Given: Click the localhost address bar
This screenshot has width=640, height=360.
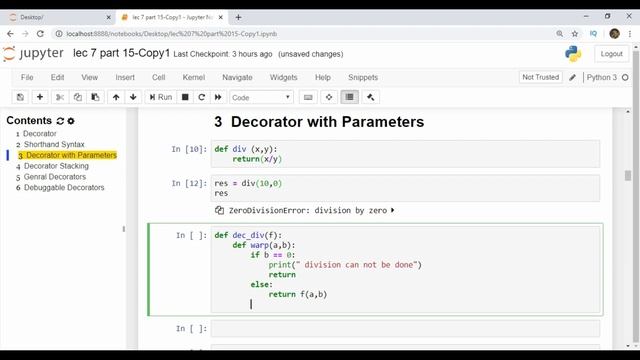Looking at the screenshot, I should click(x=302, y=34).
